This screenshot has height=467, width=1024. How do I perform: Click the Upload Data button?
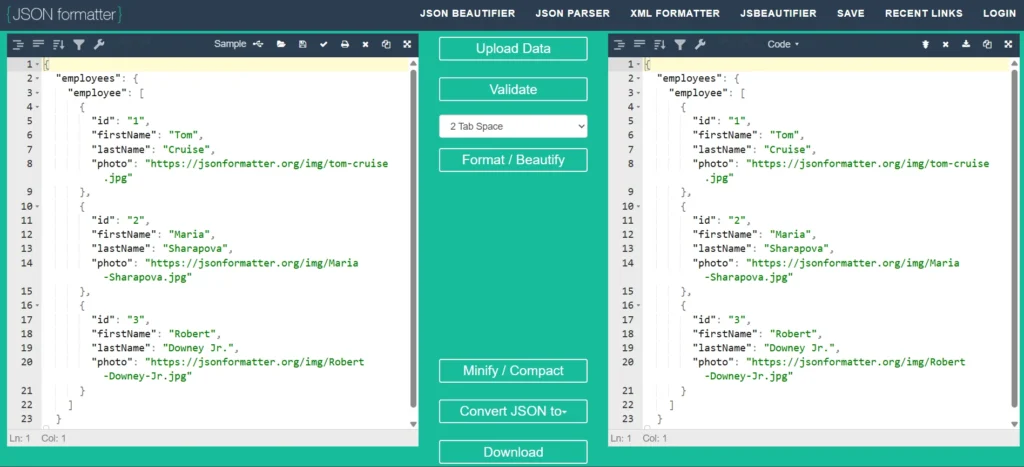pos(513,49)
